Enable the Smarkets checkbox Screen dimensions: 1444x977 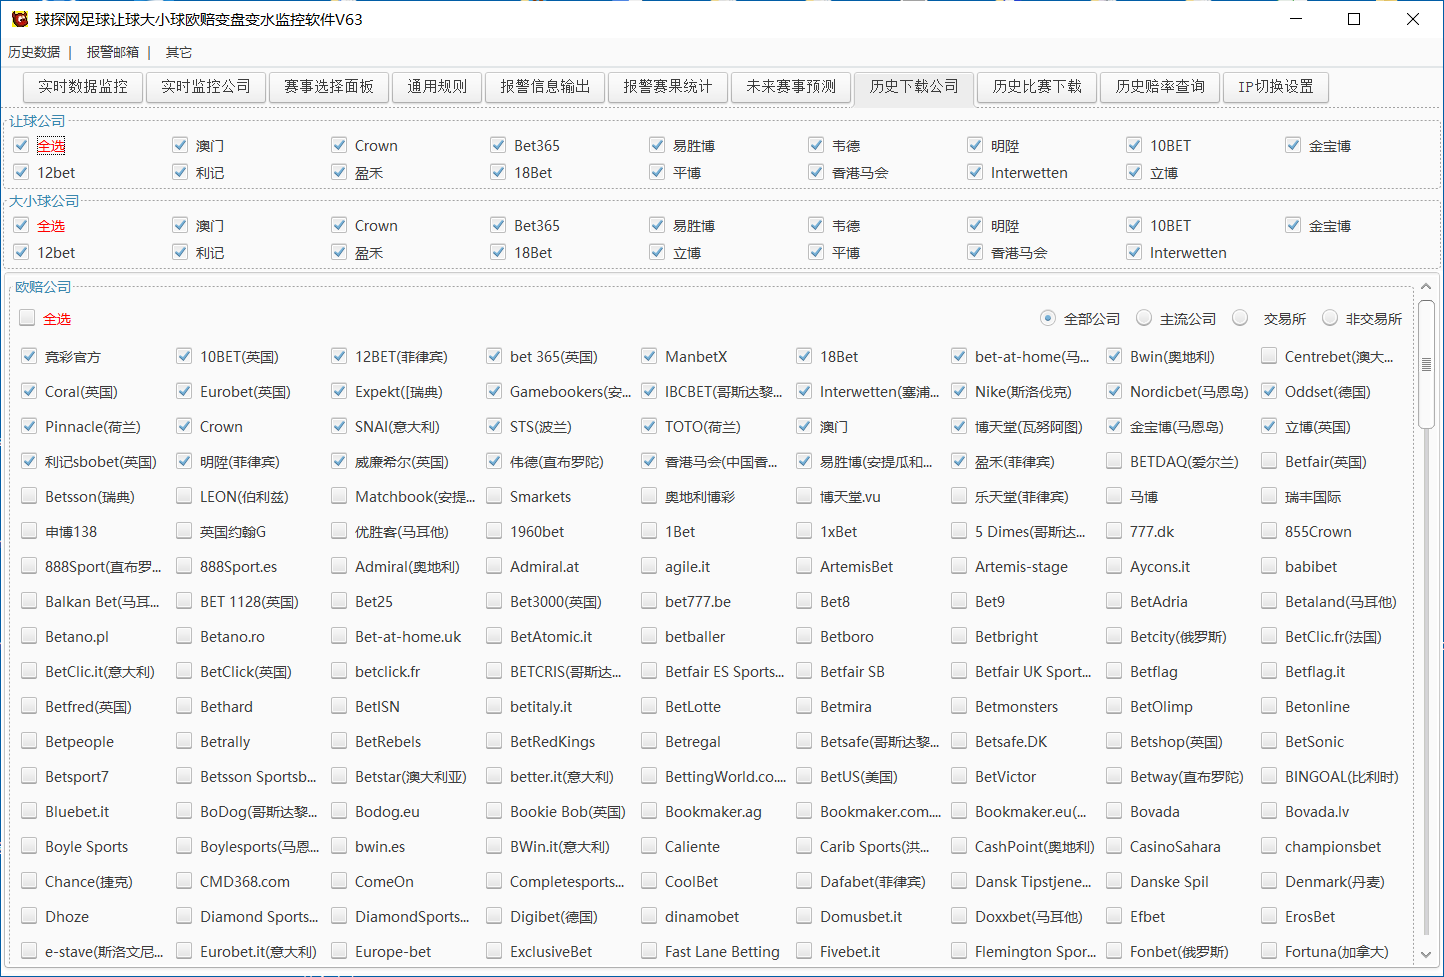494,496
